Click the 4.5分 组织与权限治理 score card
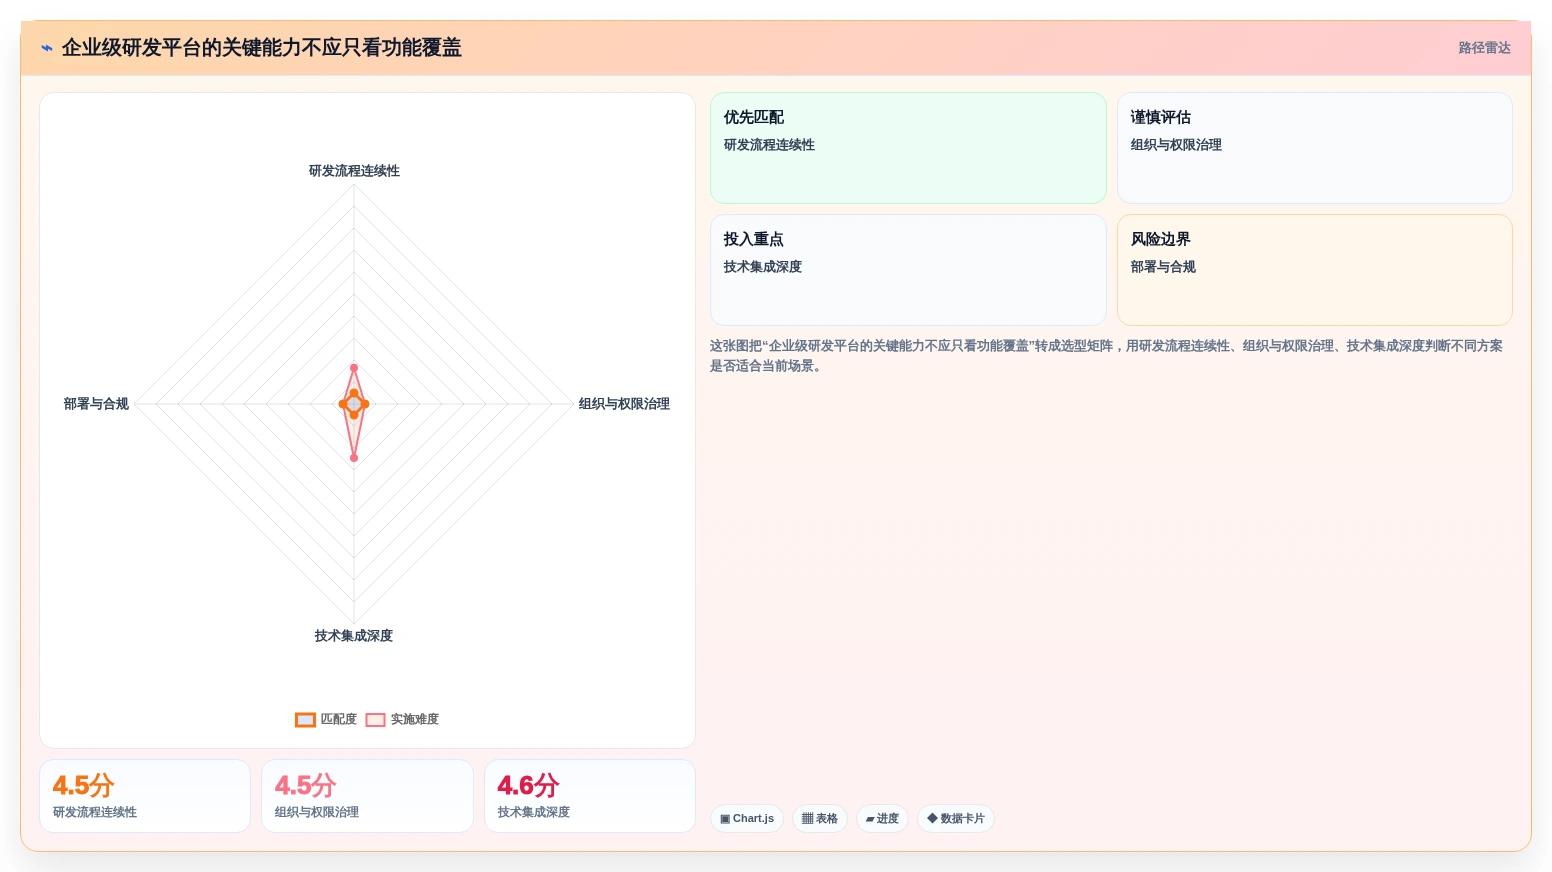 coord(367,796)
